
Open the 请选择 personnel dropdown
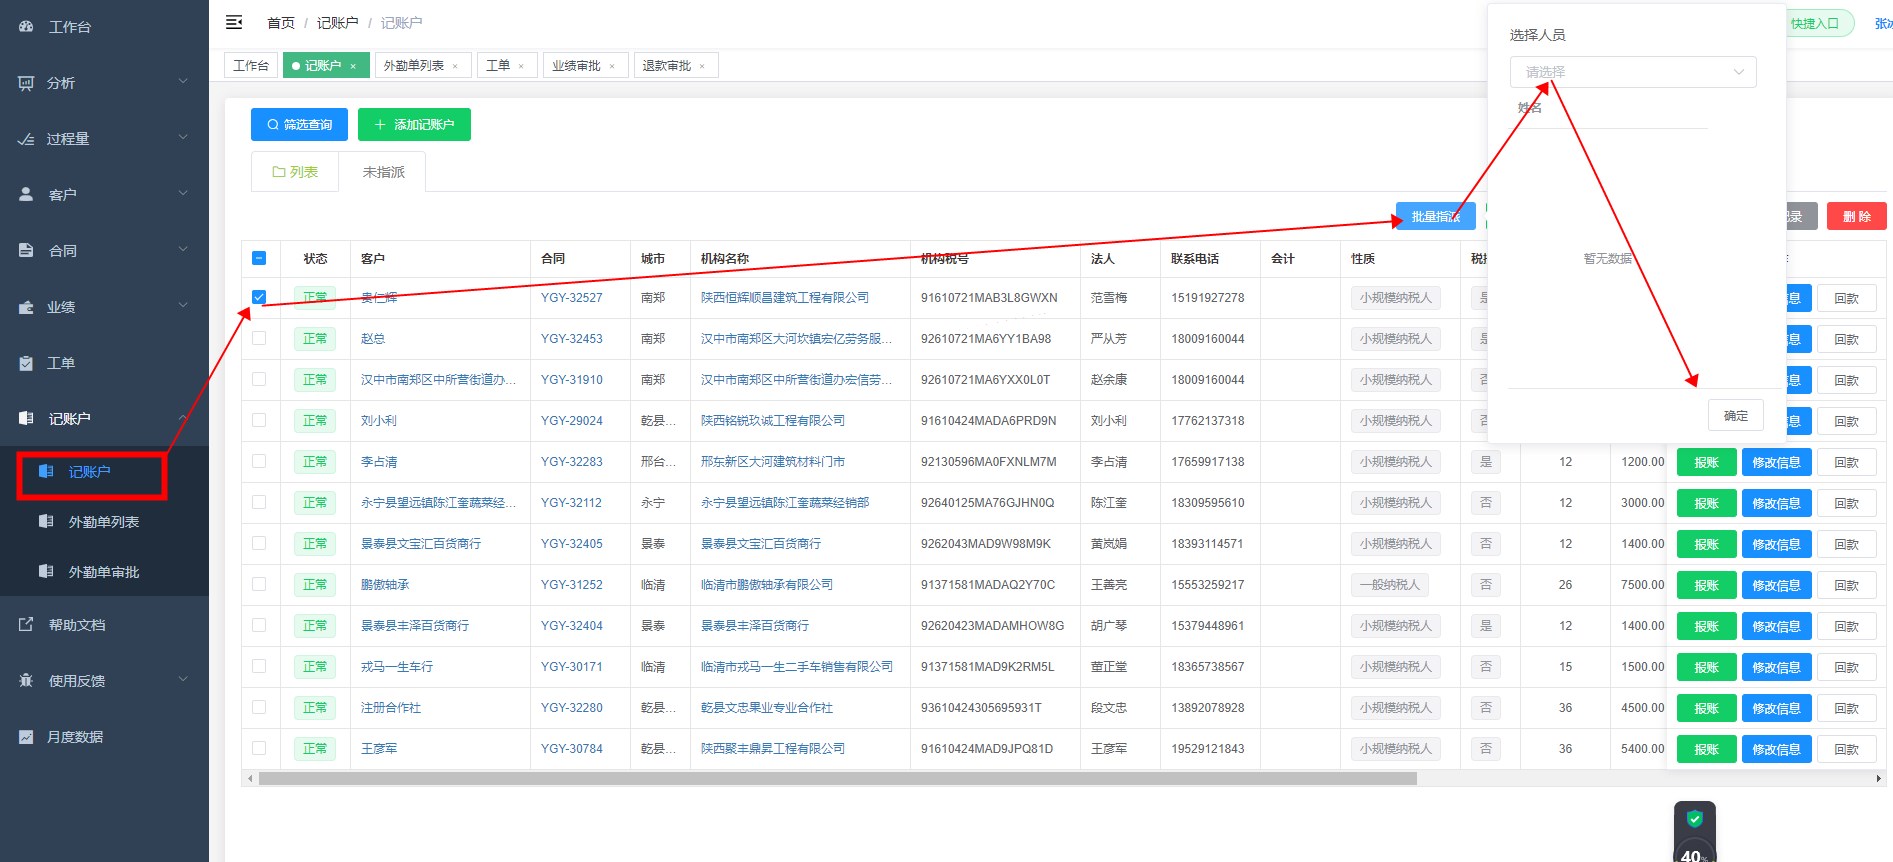pos(1633,72)
